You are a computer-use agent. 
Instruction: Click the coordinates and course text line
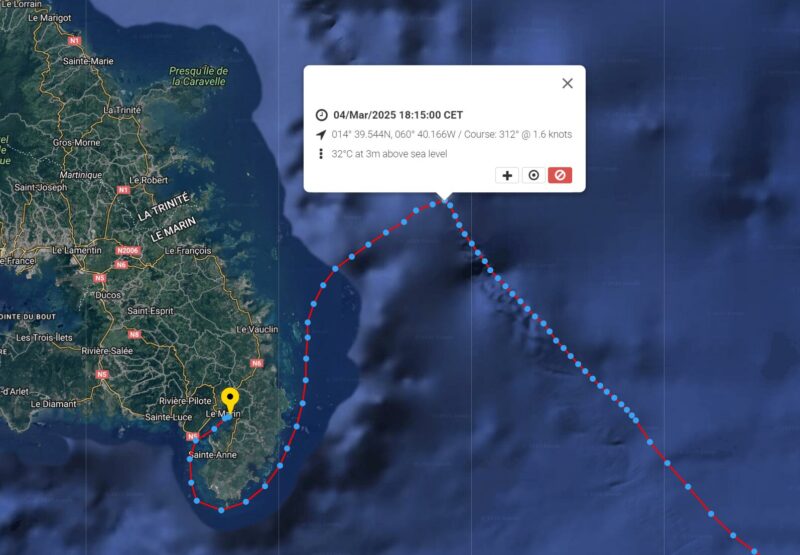point(452,134)
